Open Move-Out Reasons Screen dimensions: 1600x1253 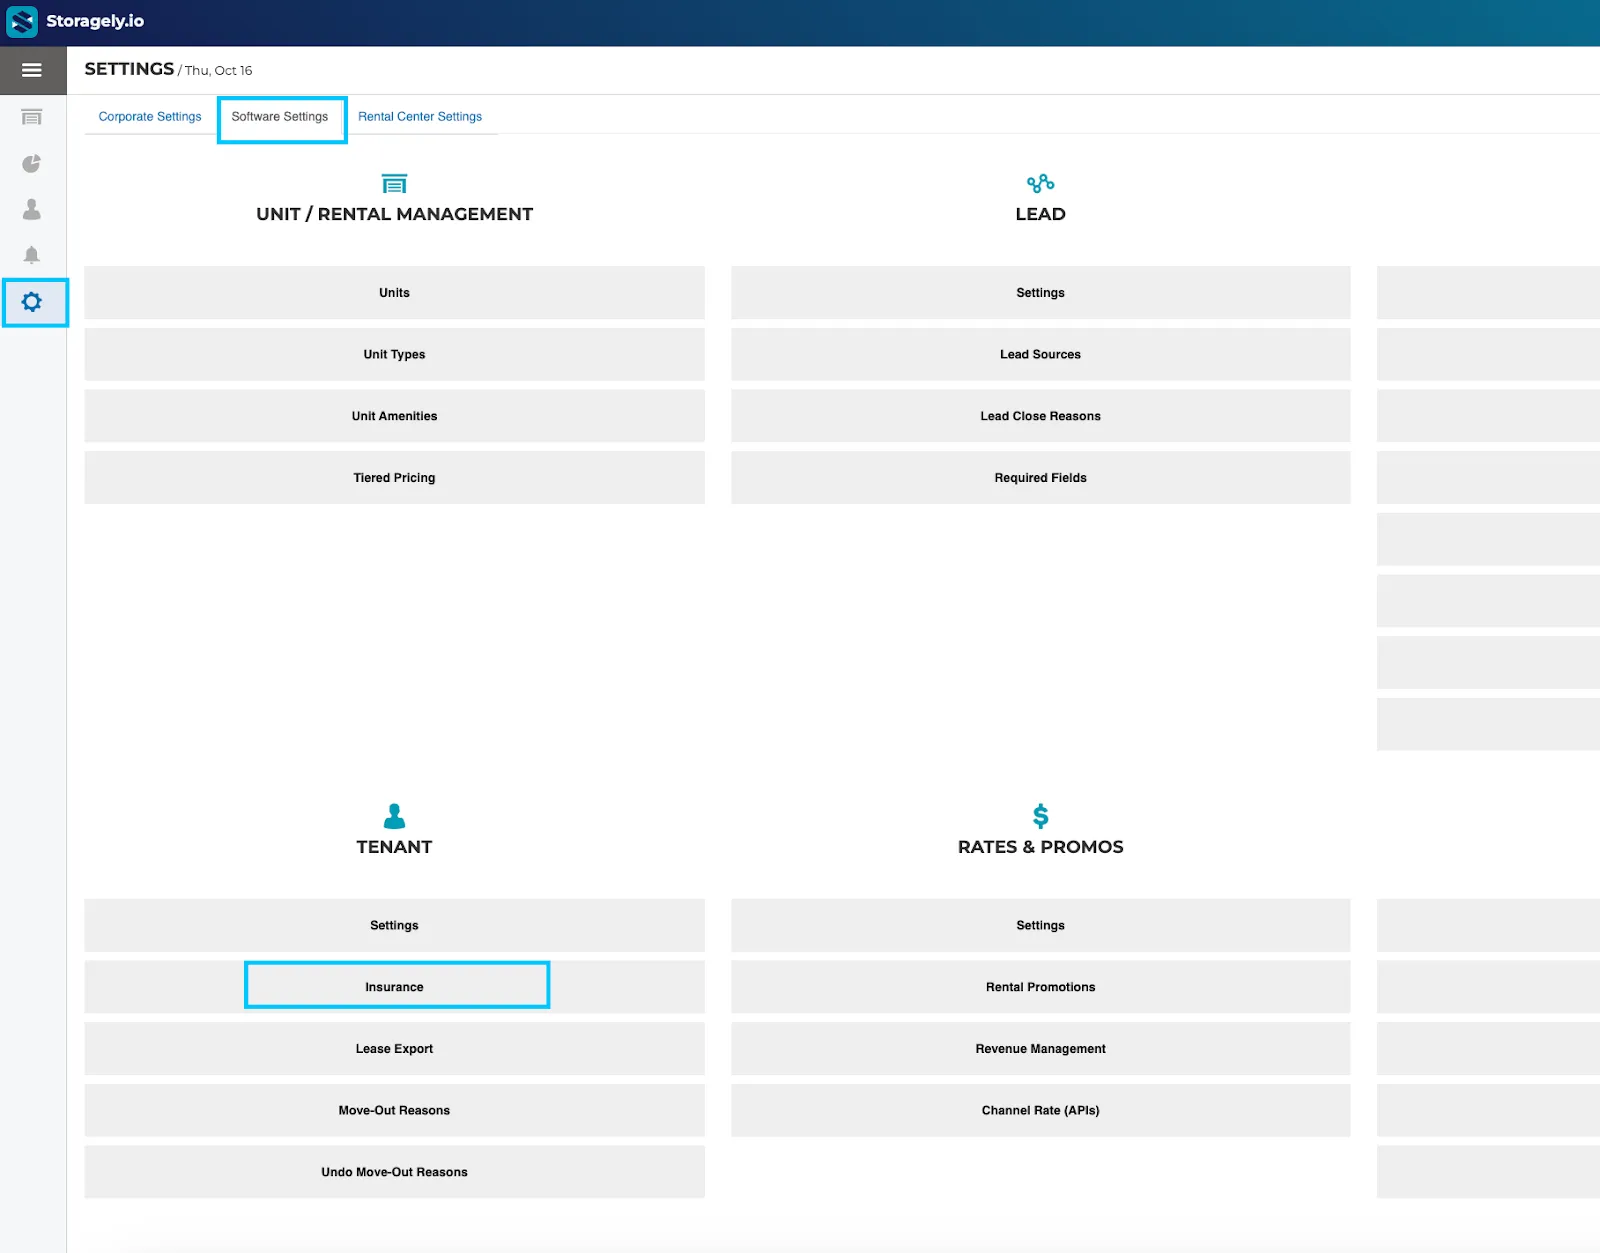394,1111
